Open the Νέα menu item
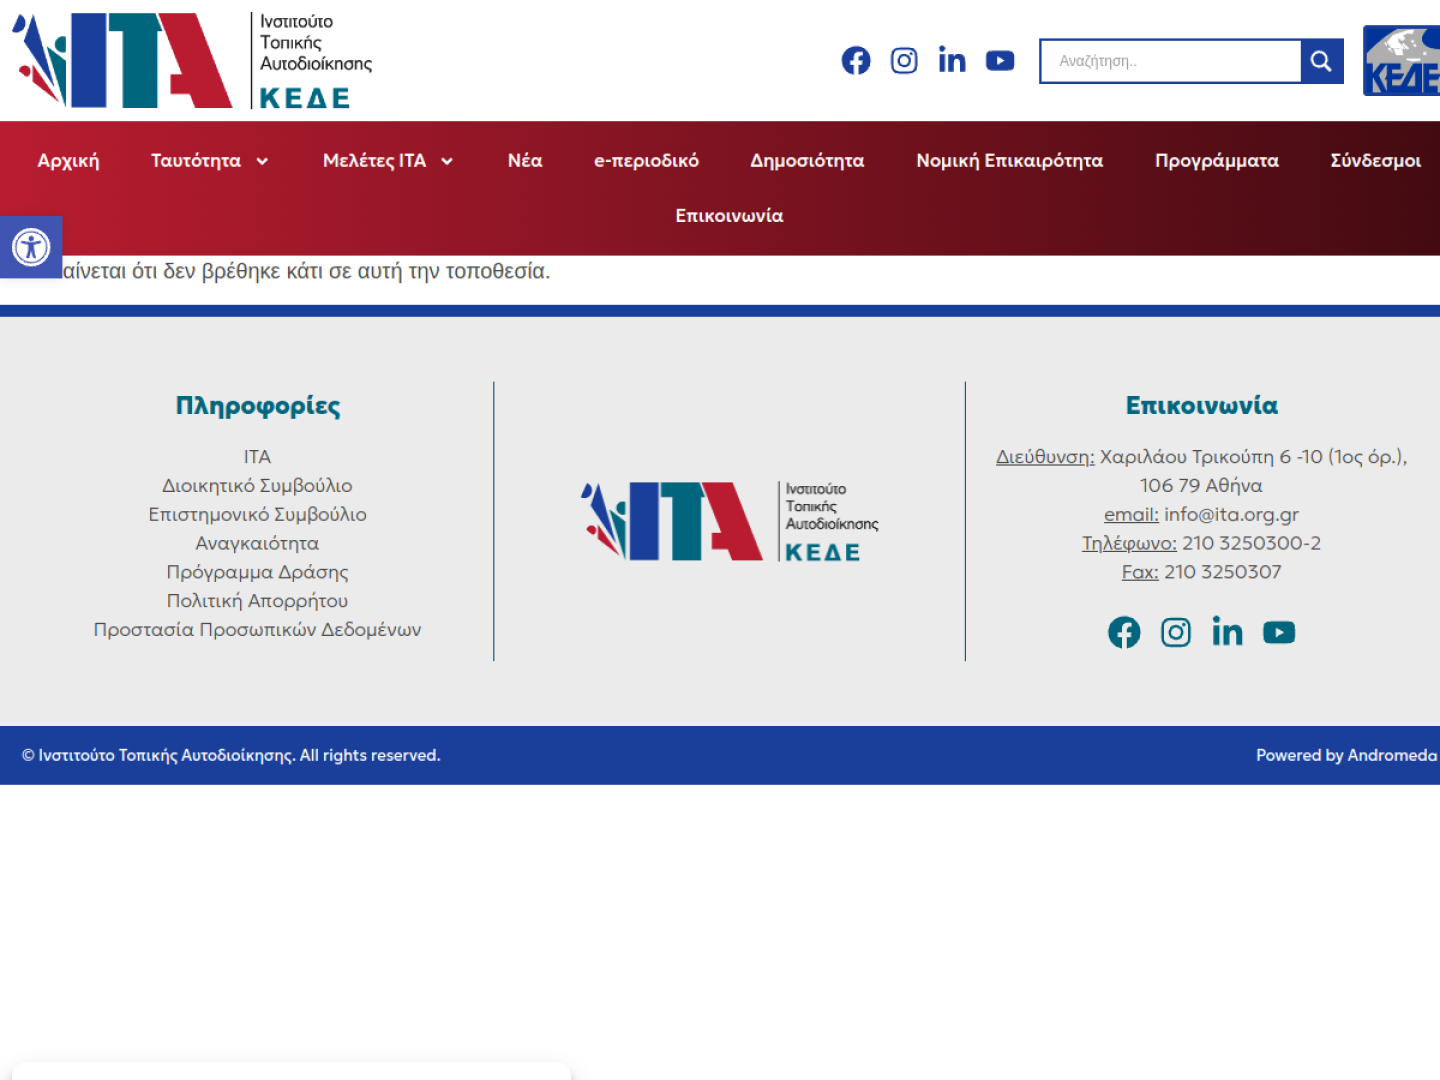Viewport: 1440px width, 1080px height. pos(525,161)
